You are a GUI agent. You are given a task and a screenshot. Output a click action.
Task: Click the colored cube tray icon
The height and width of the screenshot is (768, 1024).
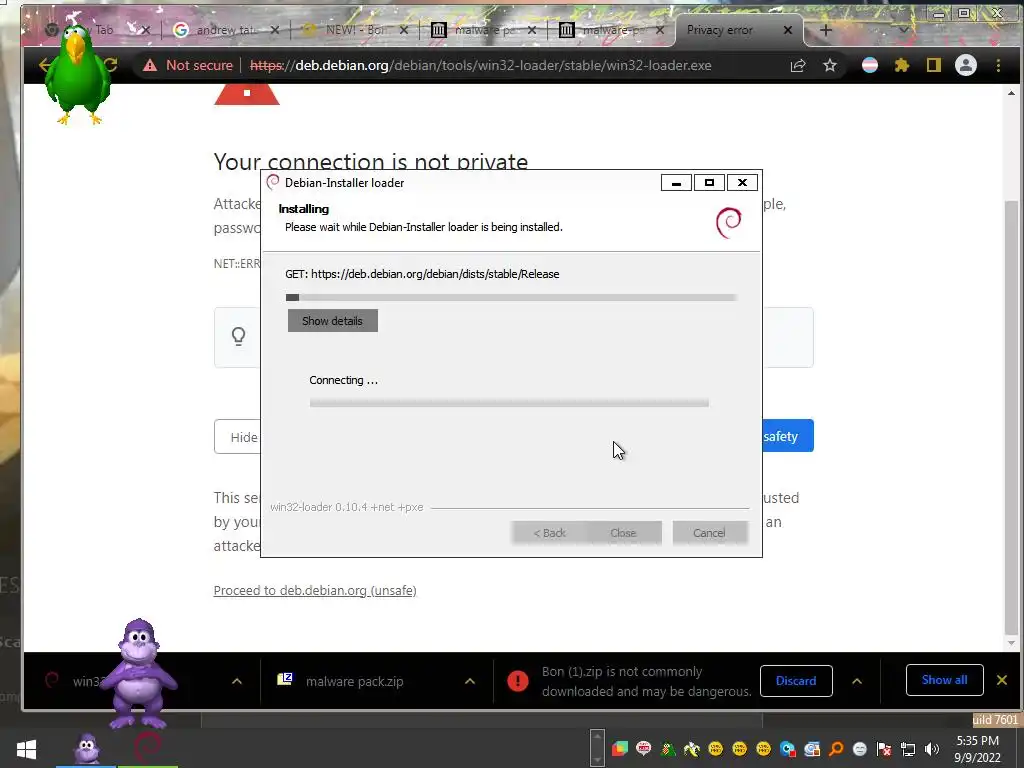tap(620, 748)
